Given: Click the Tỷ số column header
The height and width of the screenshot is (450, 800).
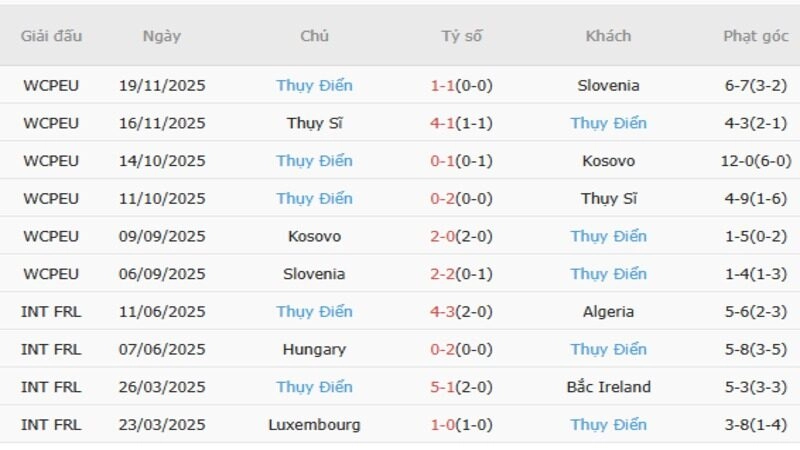Looking at the screenshot, I should (x=461, y=36).
